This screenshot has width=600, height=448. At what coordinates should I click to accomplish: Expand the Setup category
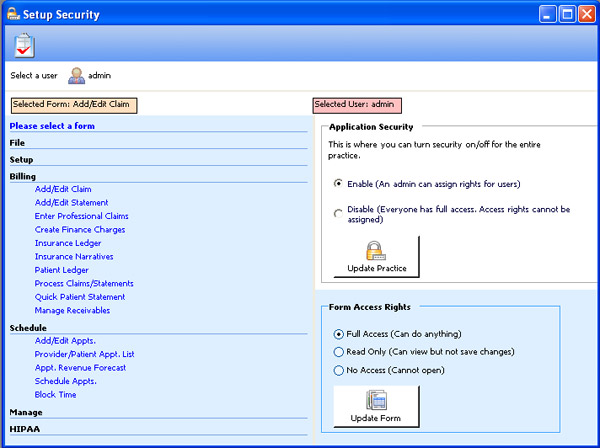pyautogui.click(x=21, y=159)
